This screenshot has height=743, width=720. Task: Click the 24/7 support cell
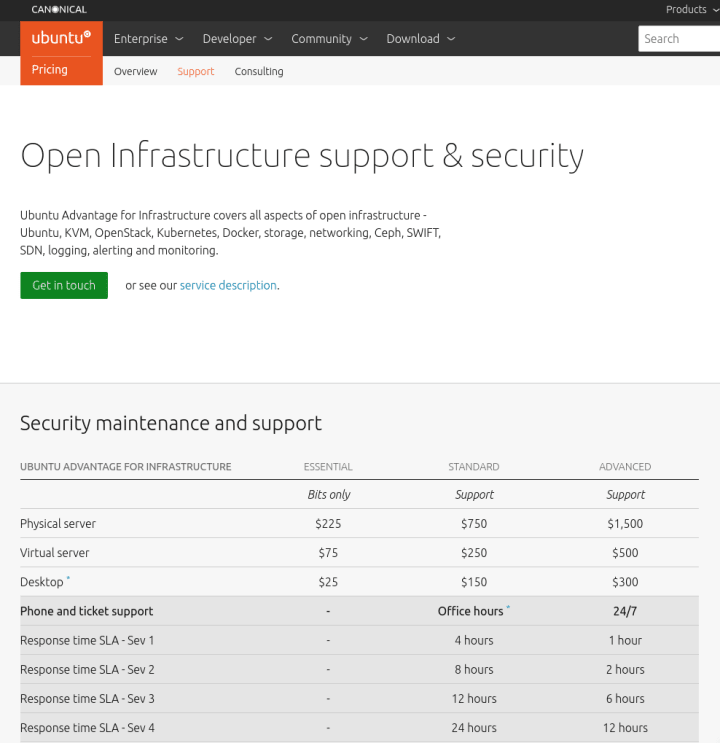coord(625,611)
